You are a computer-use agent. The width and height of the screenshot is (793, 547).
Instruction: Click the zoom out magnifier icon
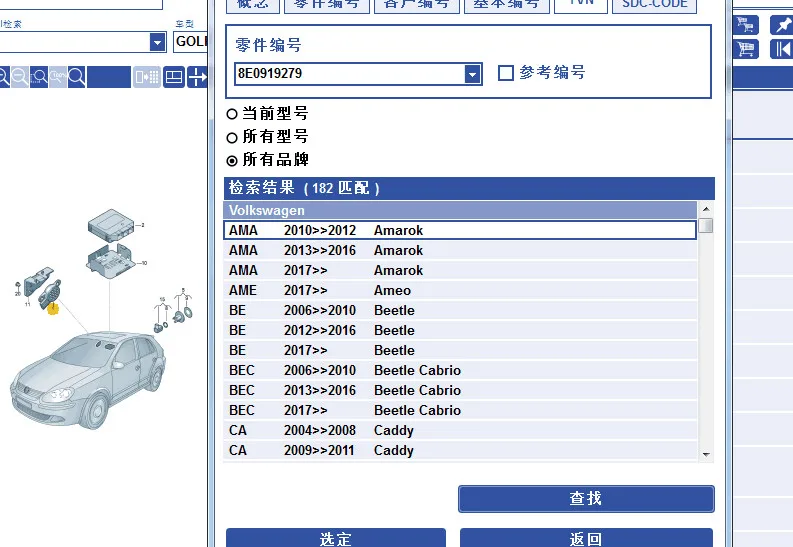click(x=20, y=77)
